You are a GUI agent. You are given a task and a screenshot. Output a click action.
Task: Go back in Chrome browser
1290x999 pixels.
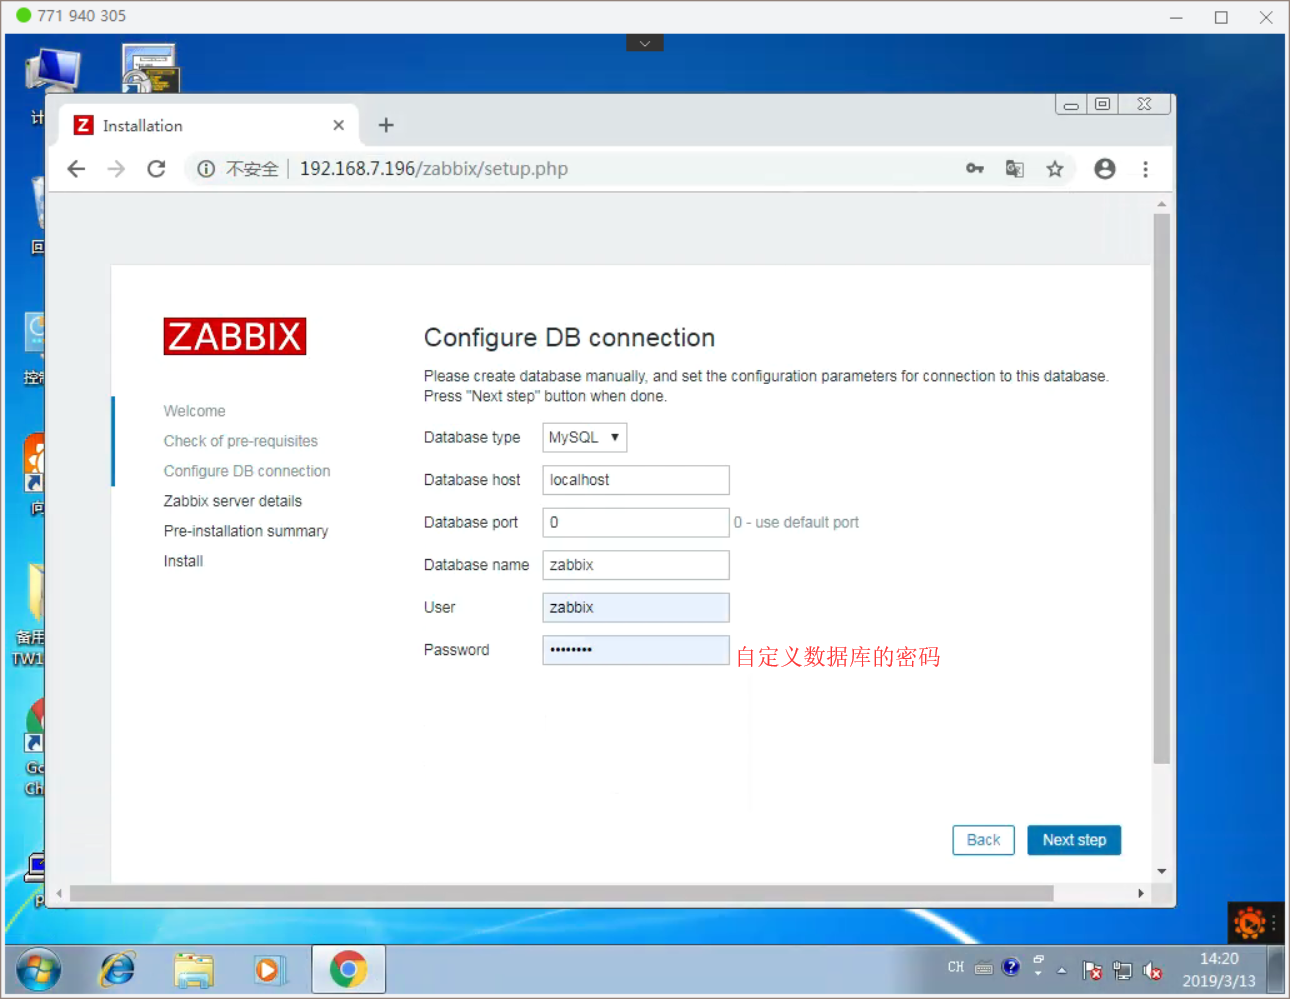coord(76,169)
